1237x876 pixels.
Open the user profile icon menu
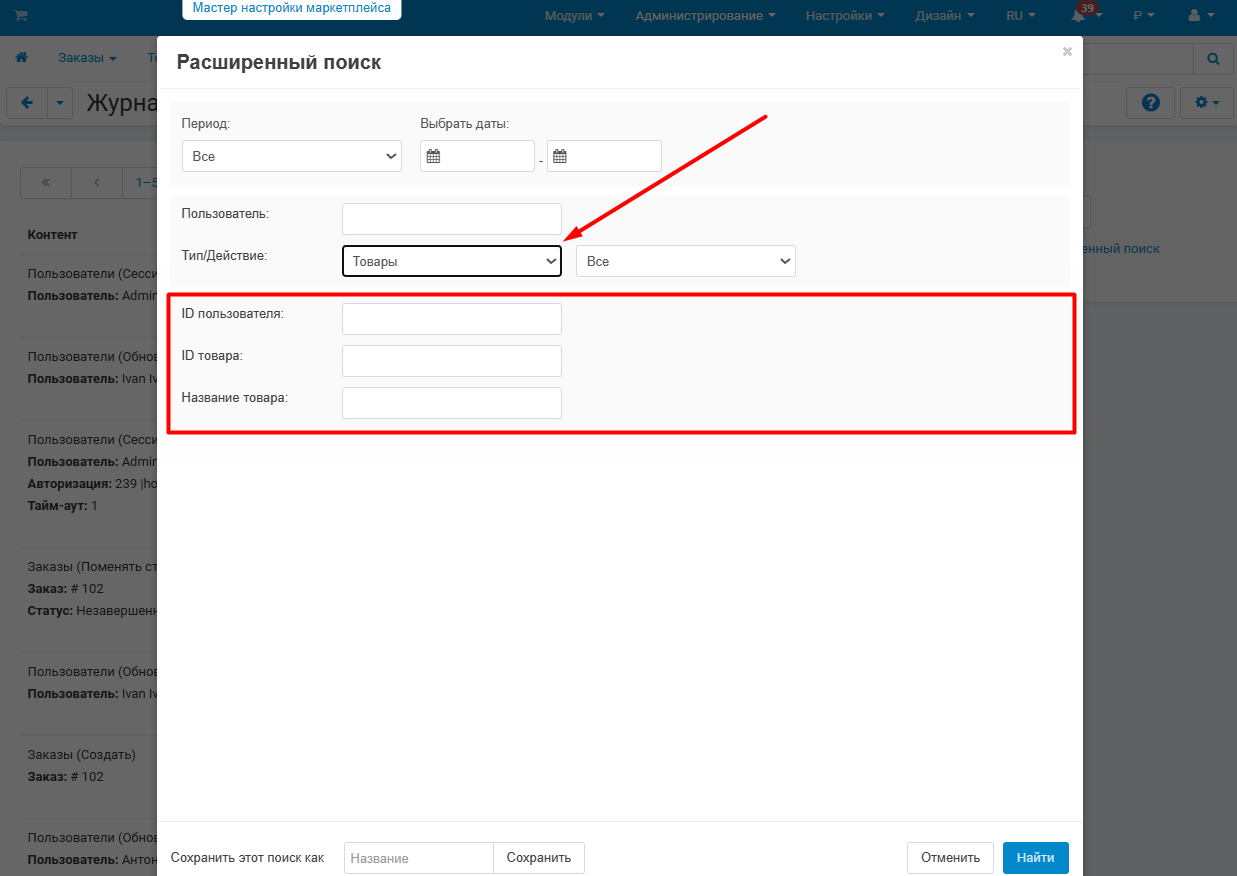point(1200,16)
